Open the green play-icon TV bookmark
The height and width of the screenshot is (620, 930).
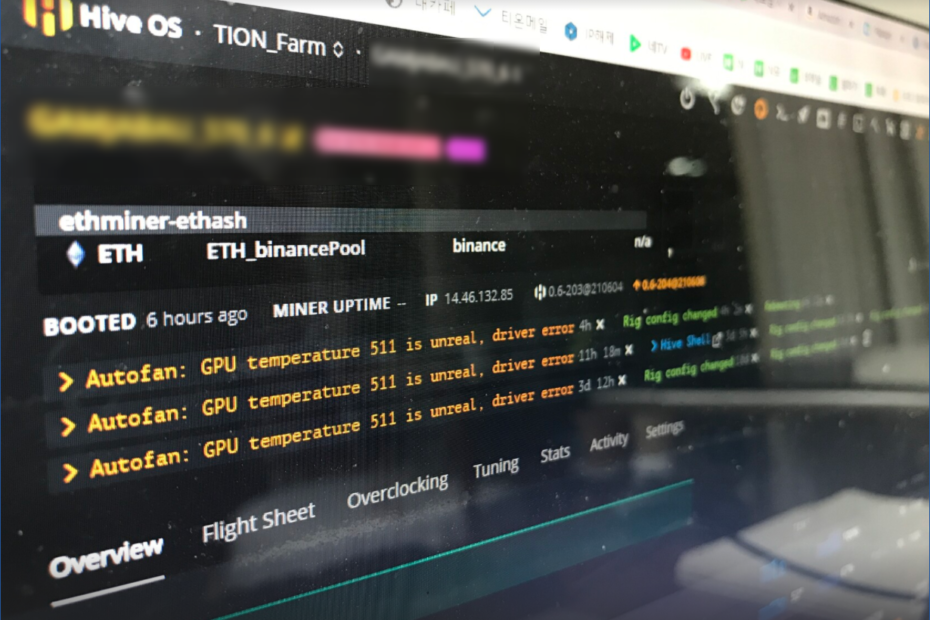coord(635,43)
